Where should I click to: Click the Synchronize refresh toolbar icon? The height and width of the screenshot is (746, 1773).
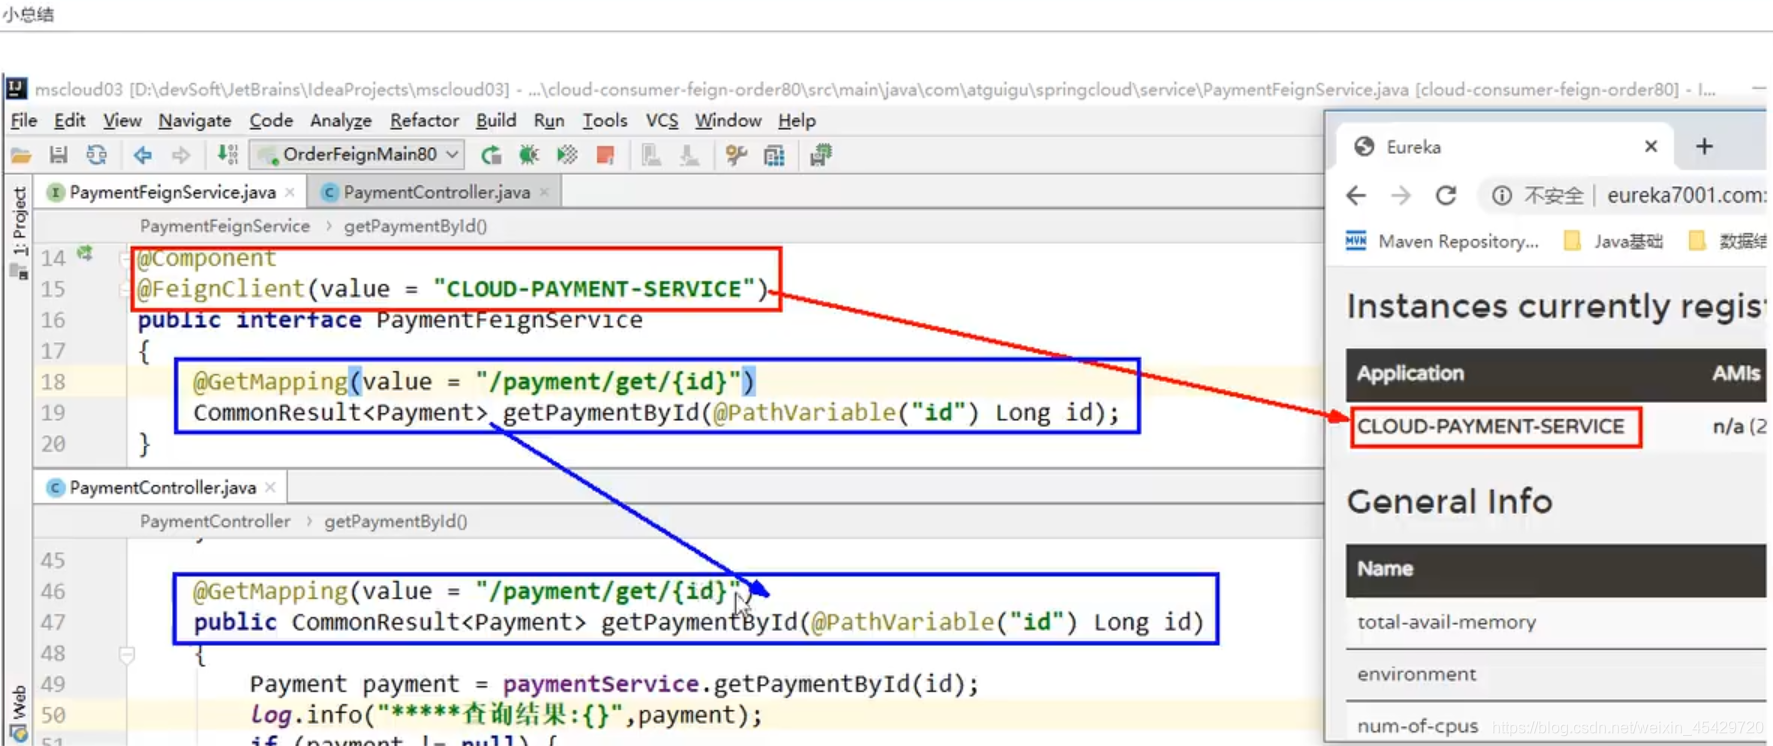[x=97, y=155]
